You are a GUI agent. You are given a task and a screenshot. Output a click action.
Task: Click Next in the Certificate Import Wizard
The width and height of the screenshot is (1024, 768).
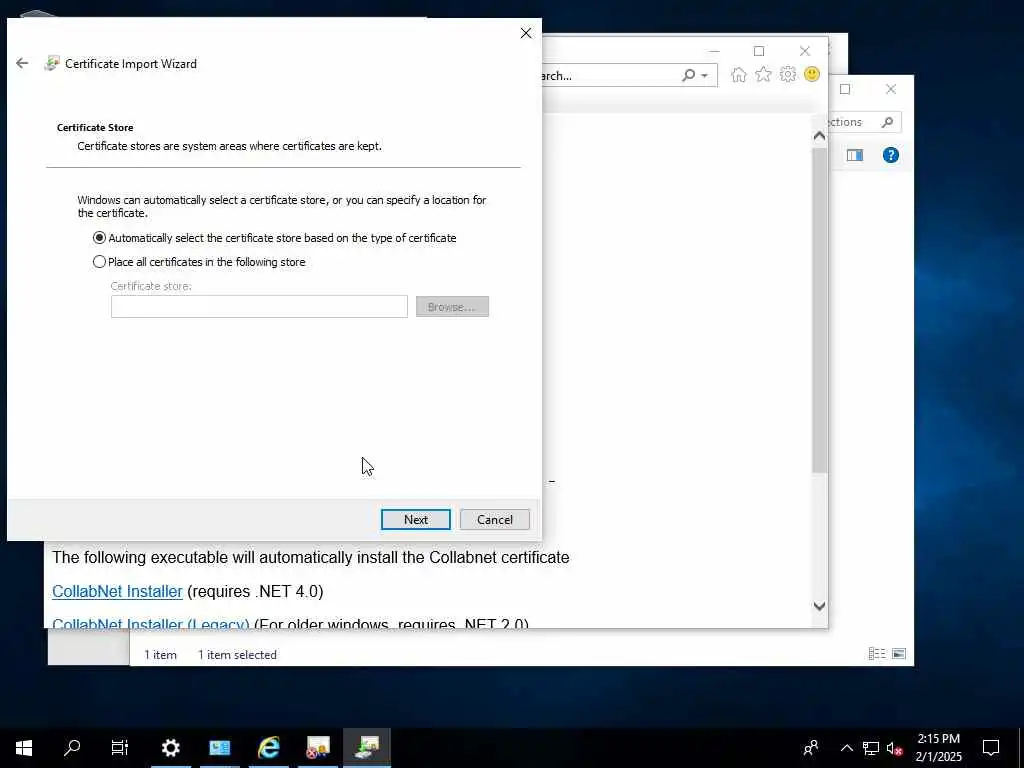tap(415, 520)
